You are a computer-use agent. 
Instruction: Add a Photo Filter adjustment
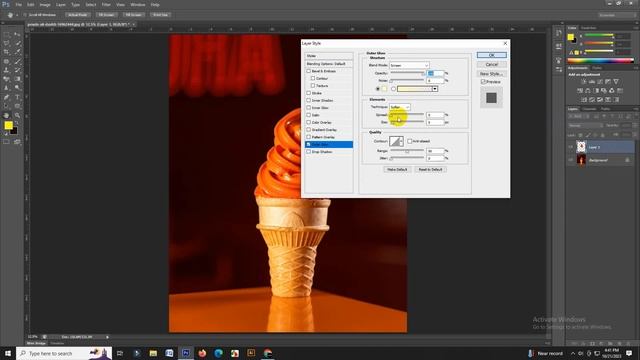click(604, 91)
